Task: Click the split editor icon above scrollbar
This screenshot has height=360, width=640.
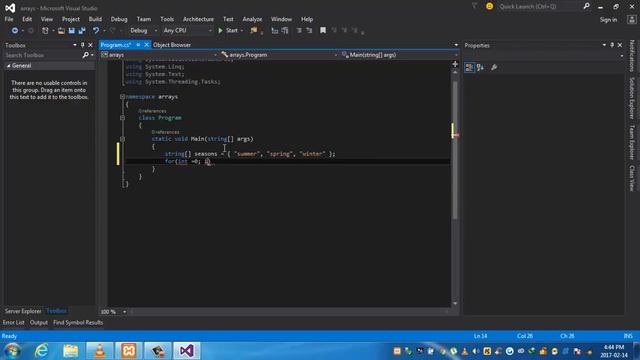Action: (455, 64)
